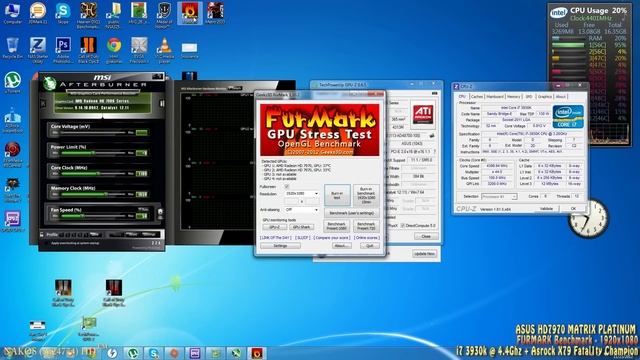Launch GPU Shark from FurMark
This screenshot has height=360, width=640.
pos(302,227)
